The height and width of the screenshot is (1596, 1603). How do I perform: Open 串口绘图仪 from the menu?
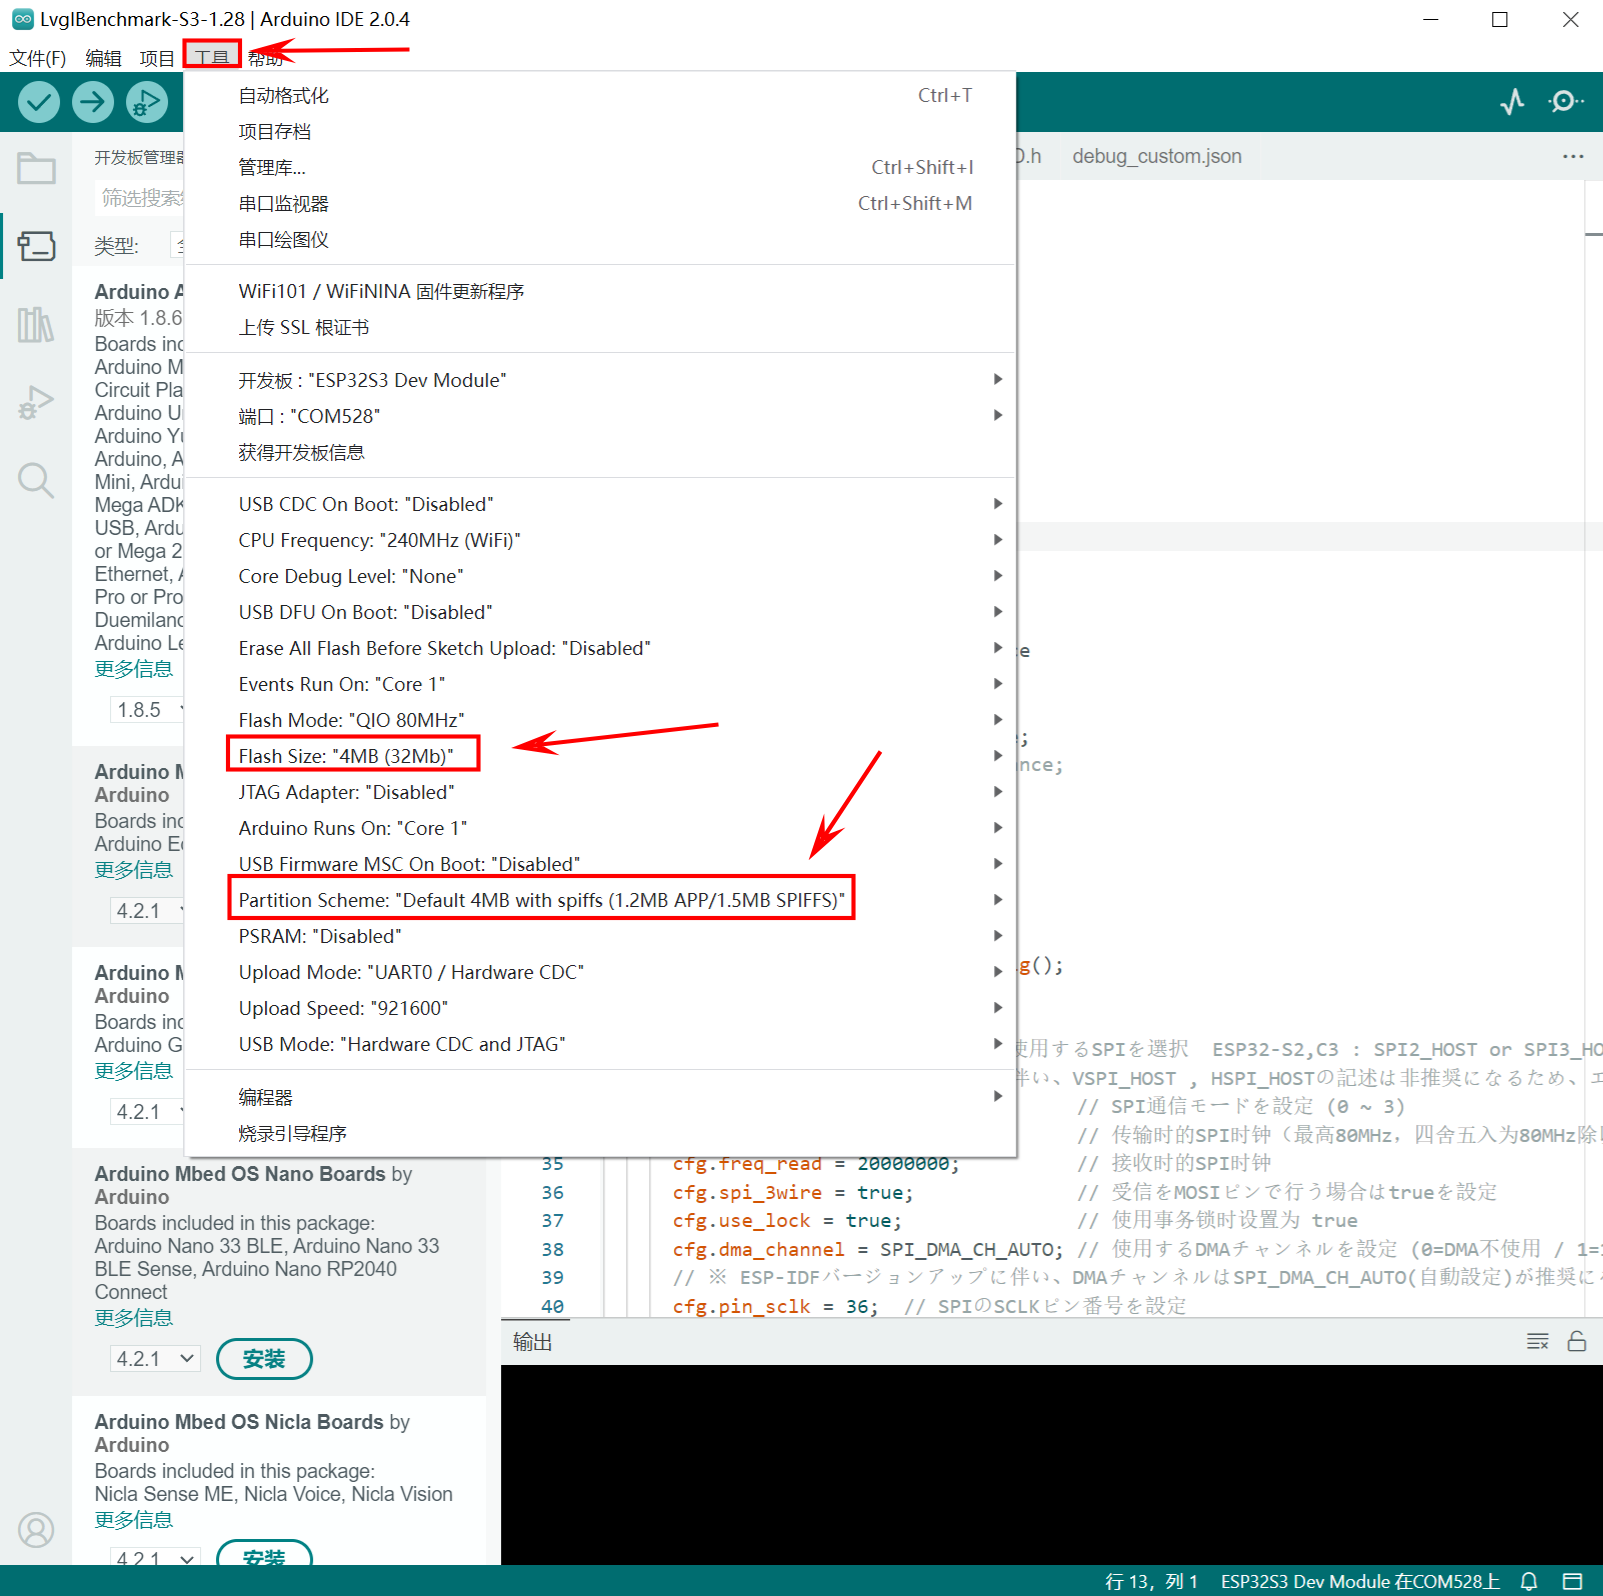pyautogui.click(x=600, y=239)
